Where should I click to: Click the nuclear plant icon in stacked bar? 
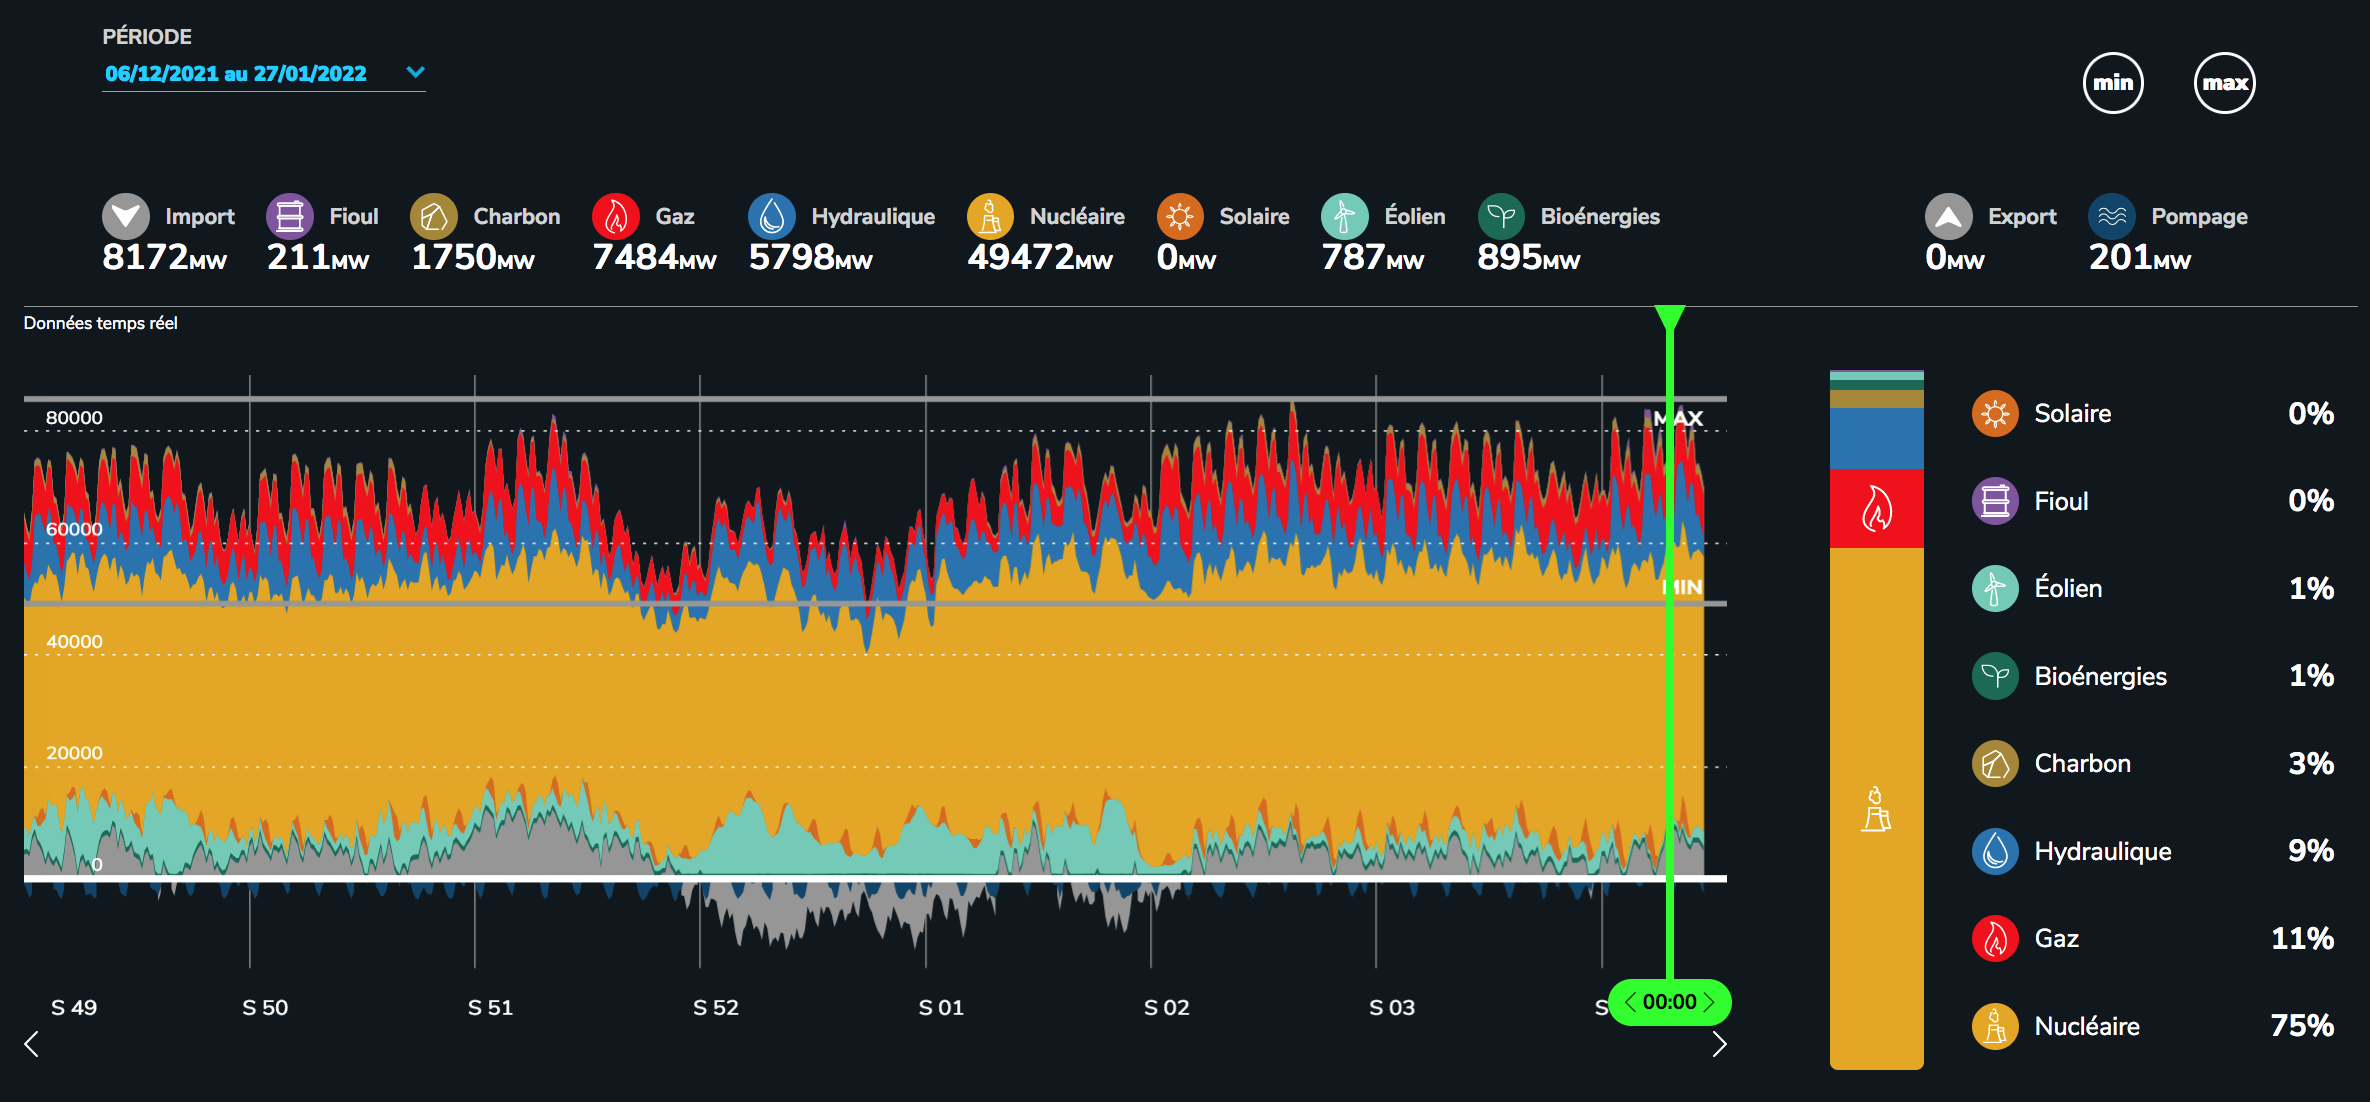click(1876, 809)
